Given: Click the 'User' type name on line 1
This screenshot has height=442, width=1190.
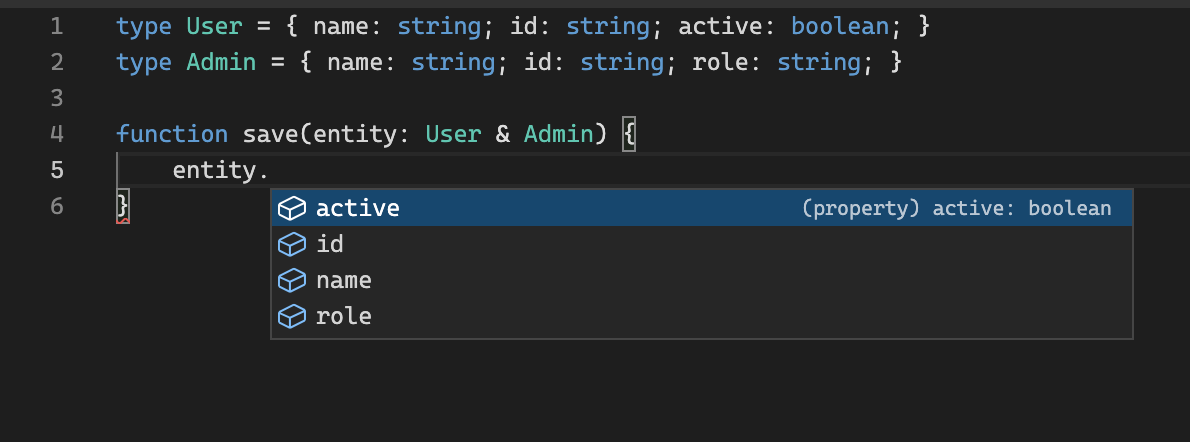Looking at the screenshot, I should (214, 27).
